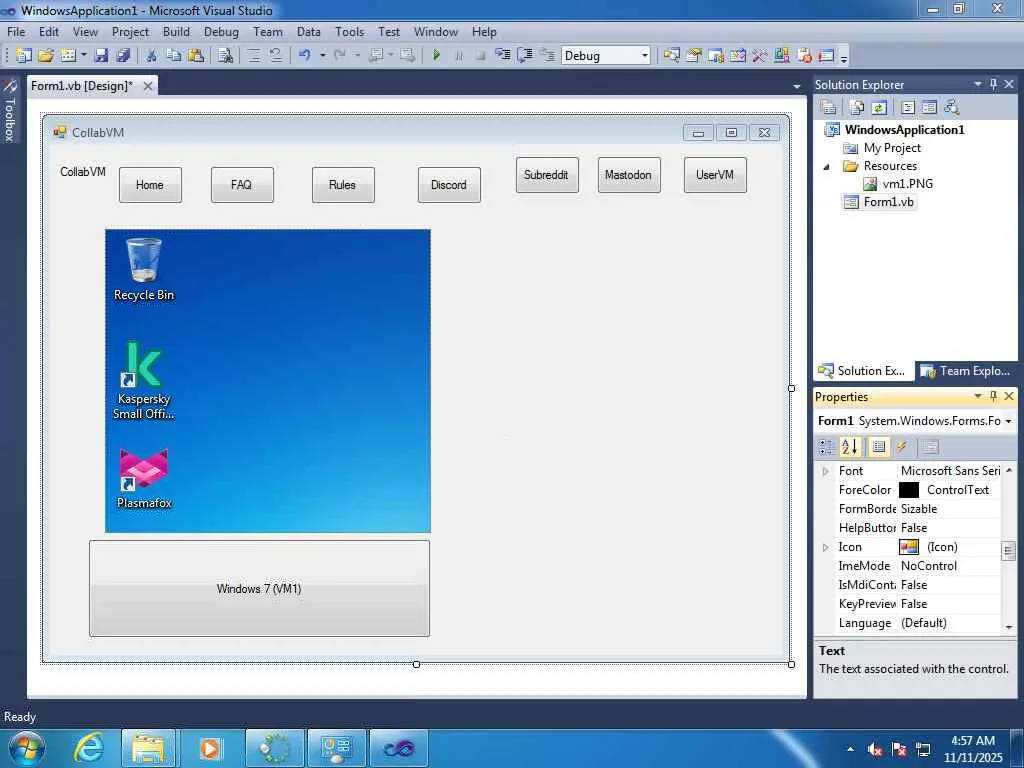
Task: Click the Undo arrow icon
Action: (x=304, y=56)
